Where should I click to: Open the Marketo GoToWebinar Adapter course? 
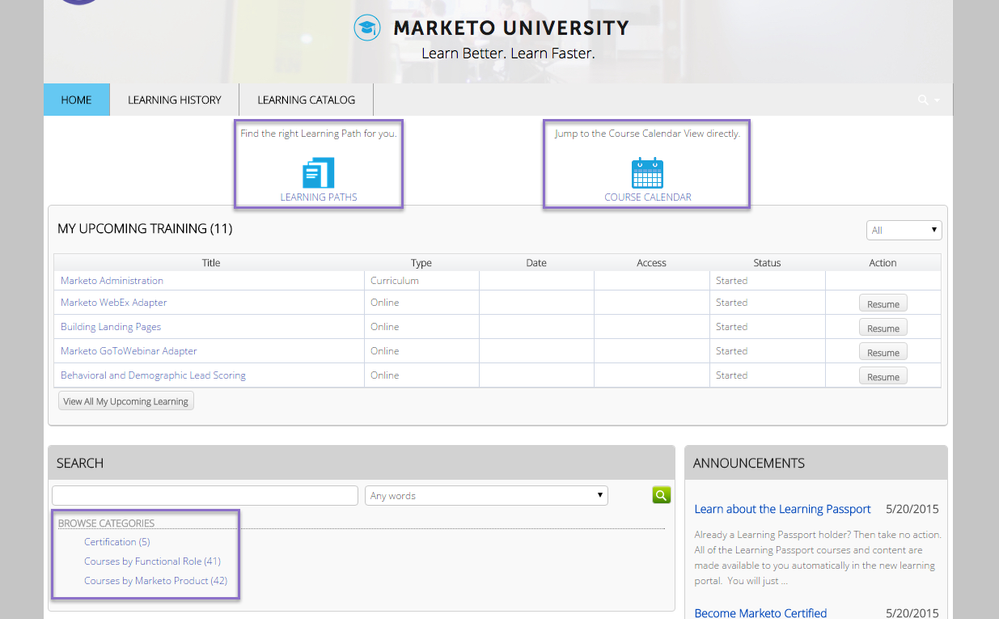pyautogui.click(x=128, y=351)
